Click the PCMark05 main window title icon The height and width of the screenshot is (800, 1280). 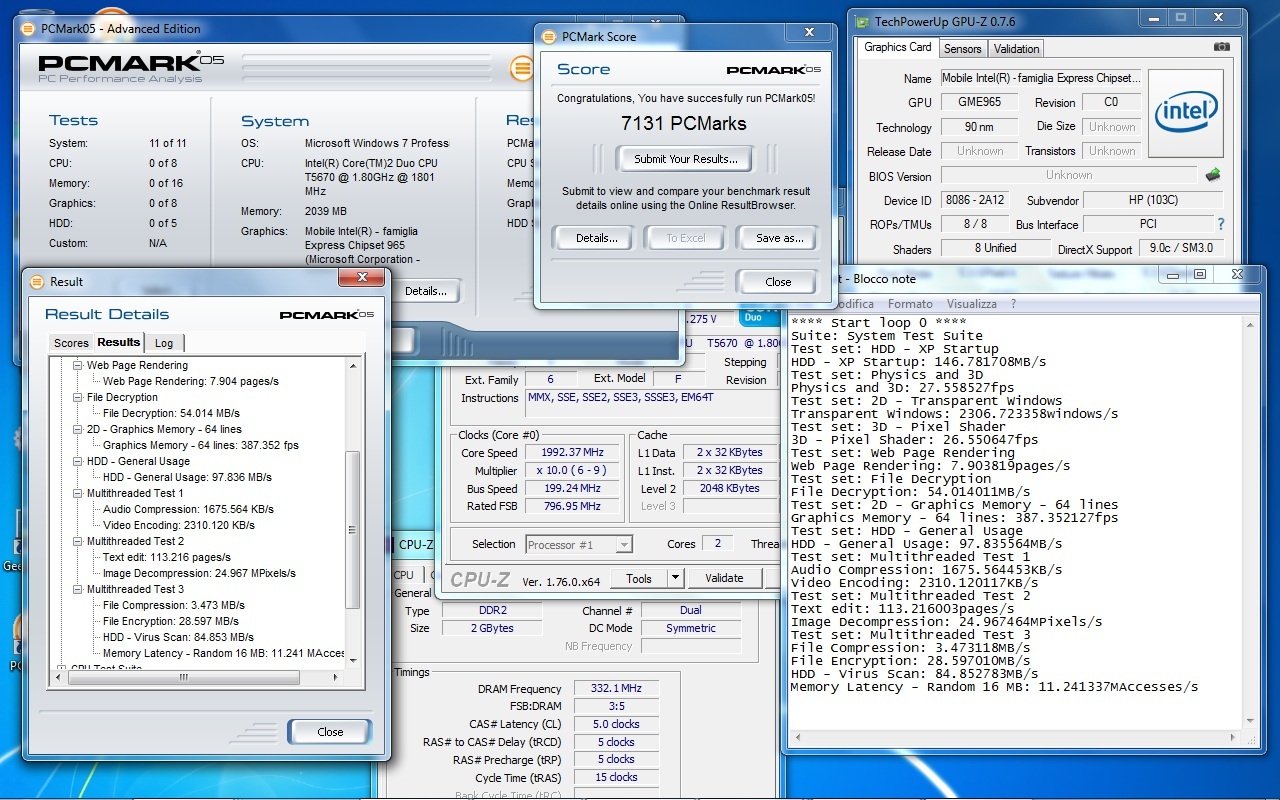pyautogui.click(x=28, y=28)
